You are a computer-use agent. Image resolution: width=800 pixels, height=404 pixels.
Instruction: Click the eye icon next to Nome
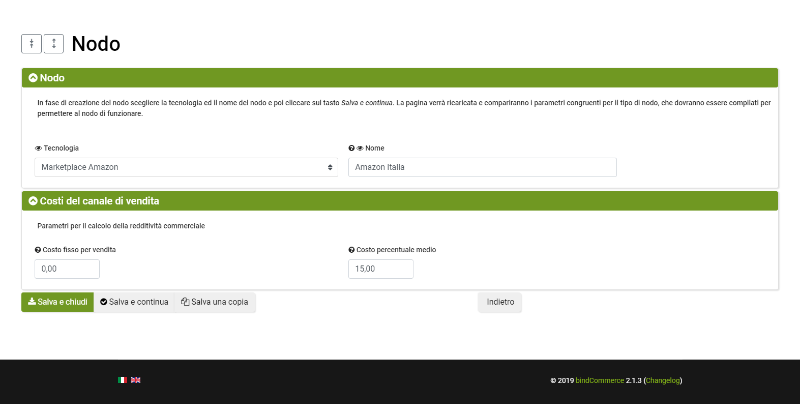pyautogui.click(x=360, y=148)
